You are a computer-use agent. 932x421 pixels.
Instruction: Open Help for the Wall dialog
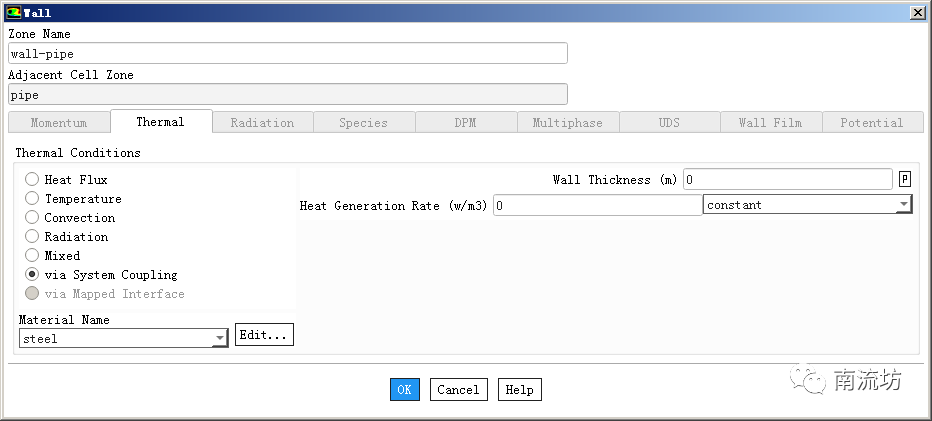click(x=519, y=389)
